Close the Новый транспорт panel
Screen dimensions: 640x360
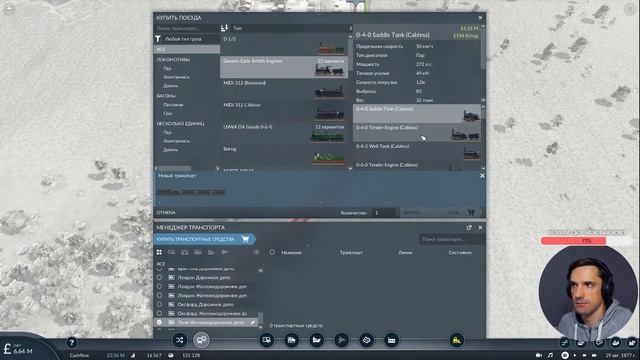482,176
